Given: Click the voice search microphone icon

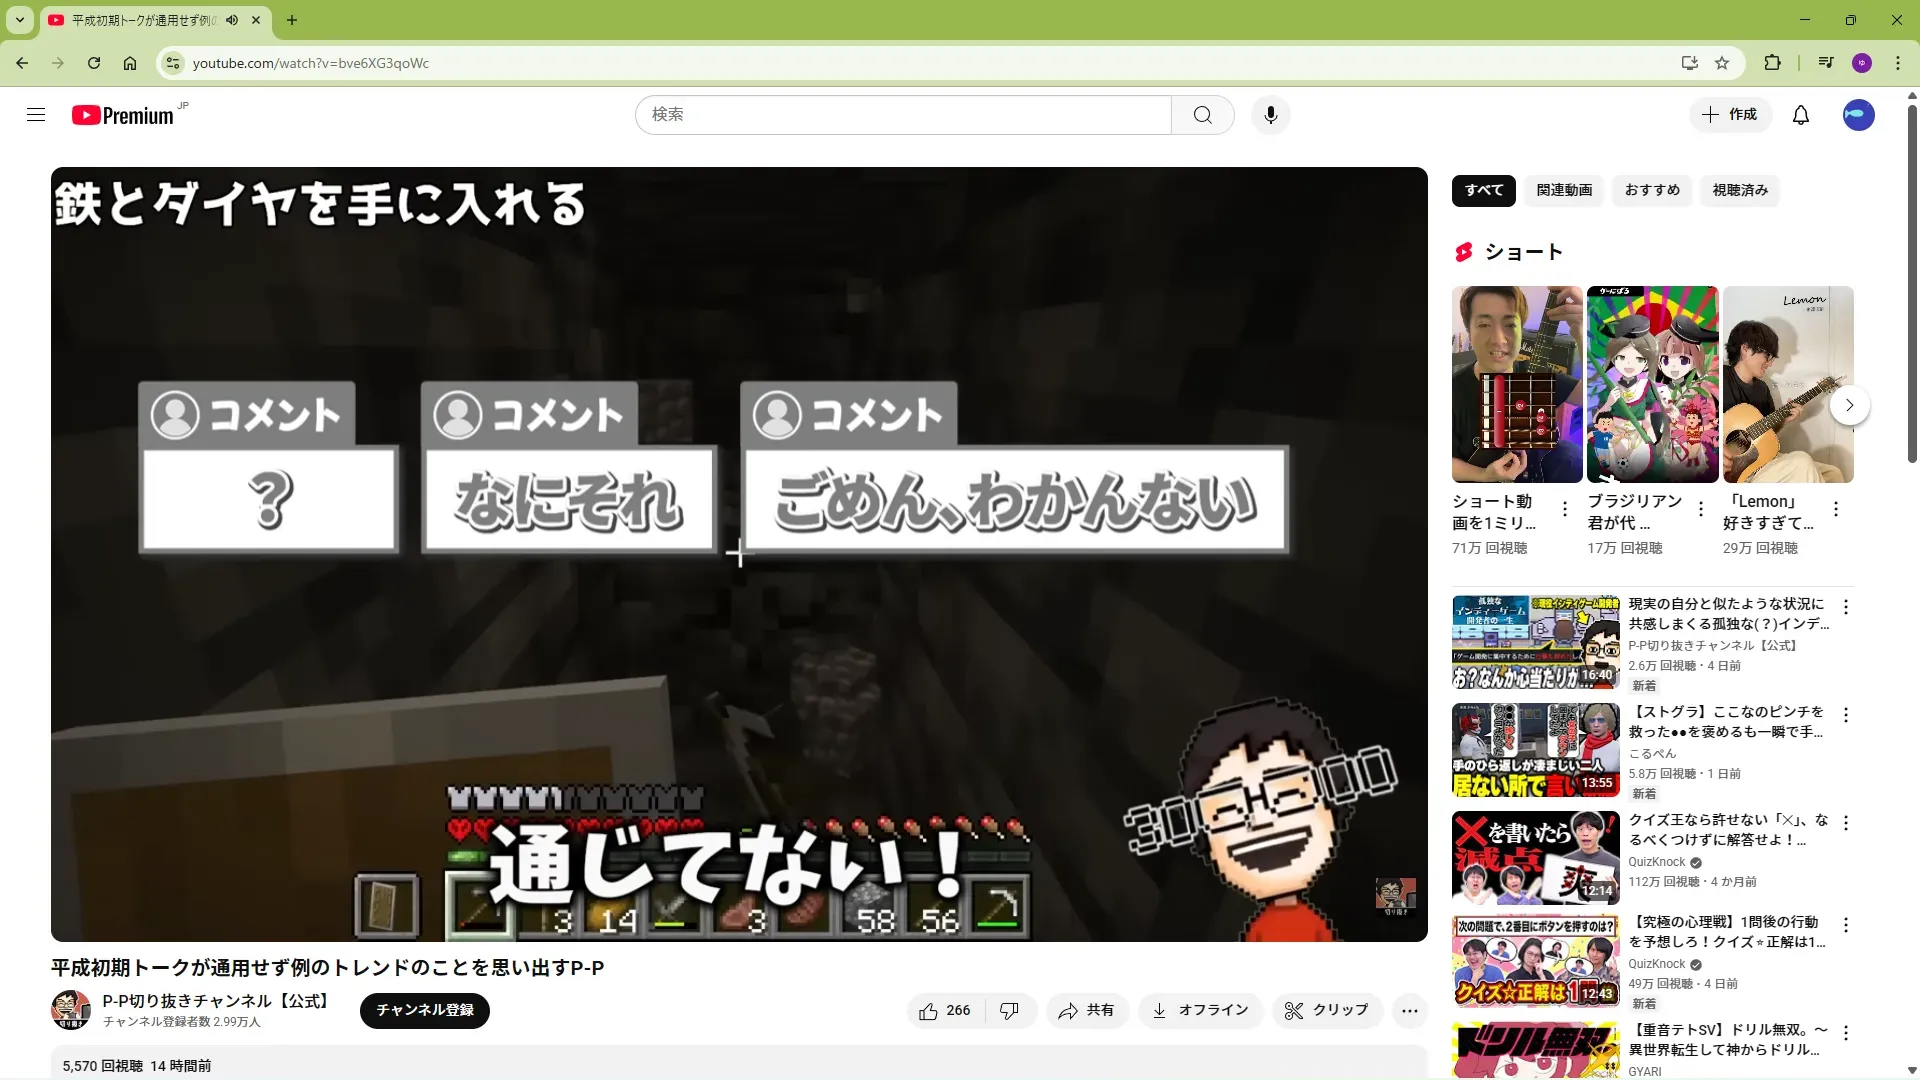Looking at the screenshot, I should click(1270, 115).
